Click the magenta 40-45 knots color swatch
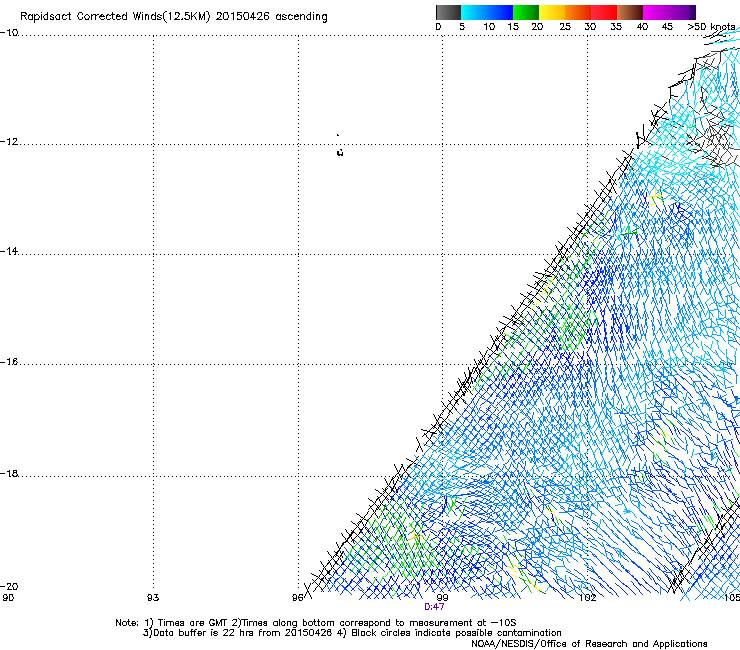 (x=656, y=12)
